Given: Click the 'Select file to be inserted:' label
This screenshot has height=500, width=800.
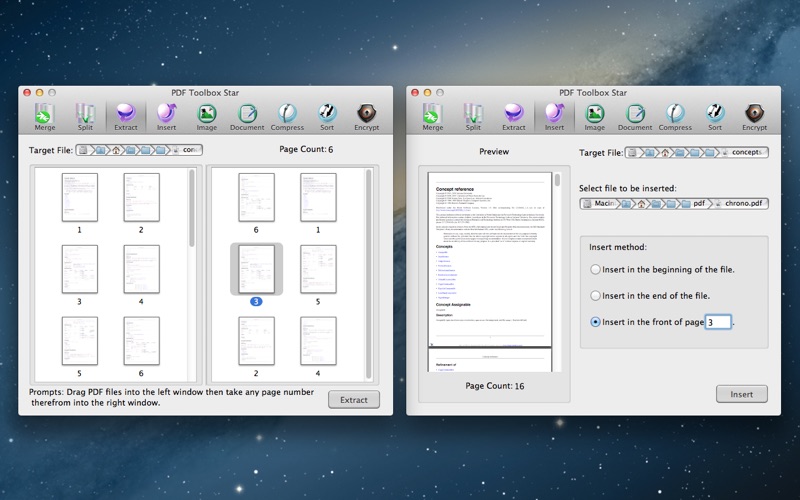Looking at the screenshot, I should (628, 188).
